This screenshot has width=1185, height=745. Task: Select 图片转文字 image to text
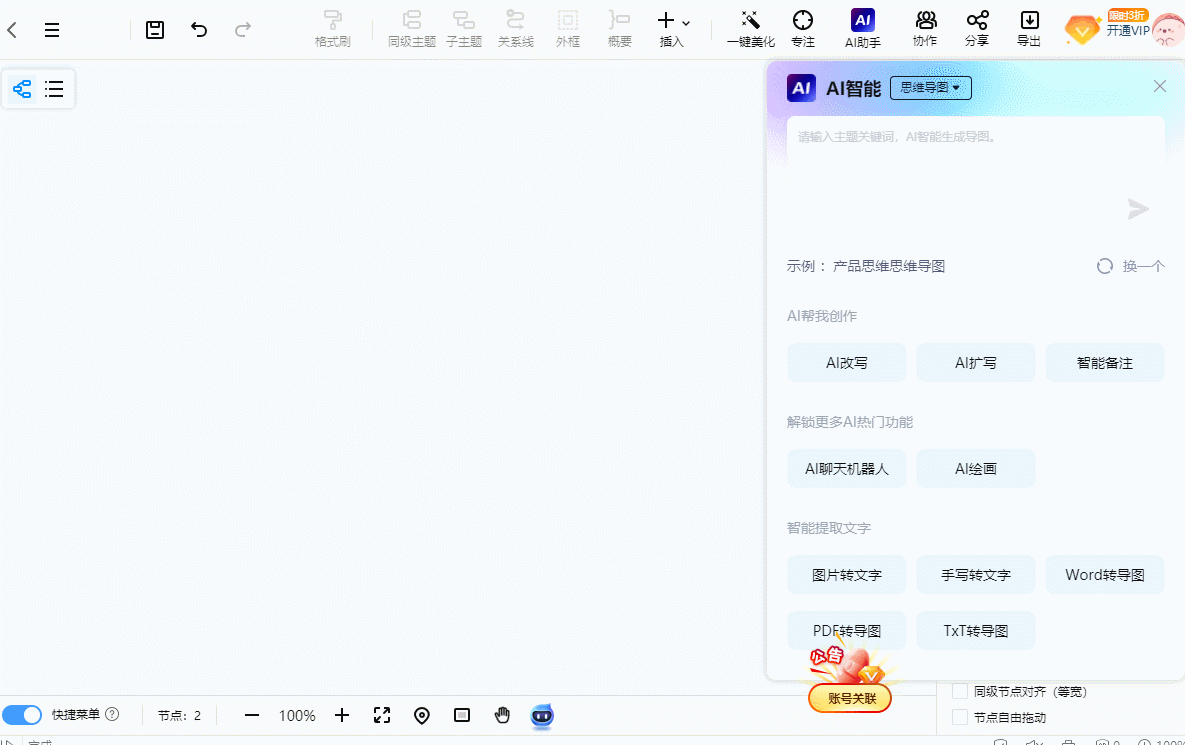[846, 575]
